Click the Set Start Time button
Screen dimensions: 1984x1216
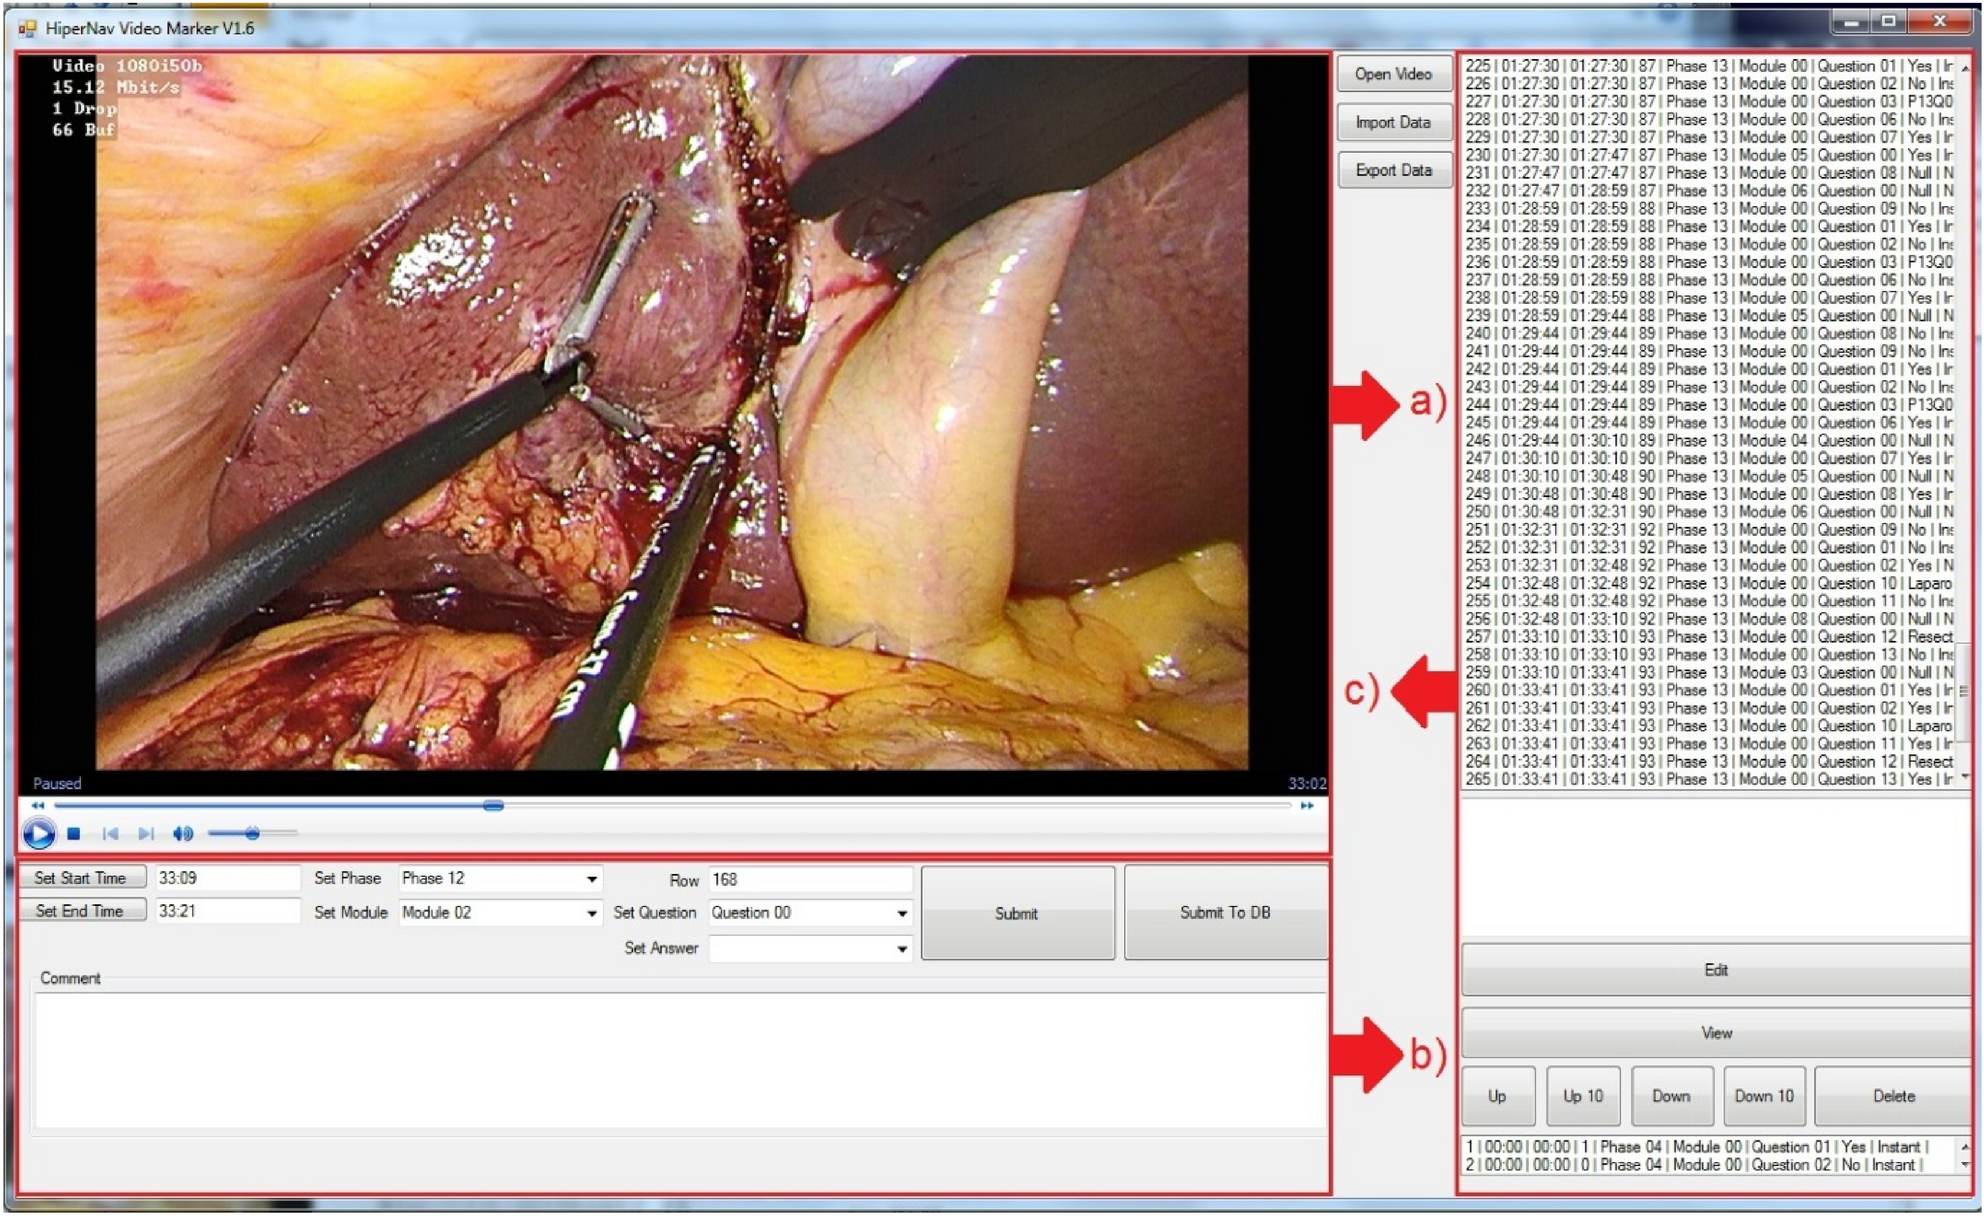(x=81, y=878)
